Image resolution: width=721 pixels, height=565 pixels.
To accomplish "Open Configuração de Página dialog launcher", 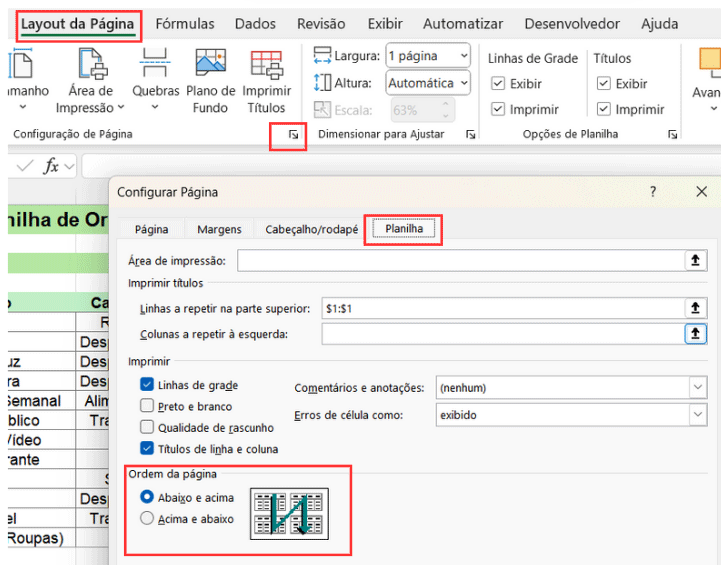I will (x=293, y=134).
